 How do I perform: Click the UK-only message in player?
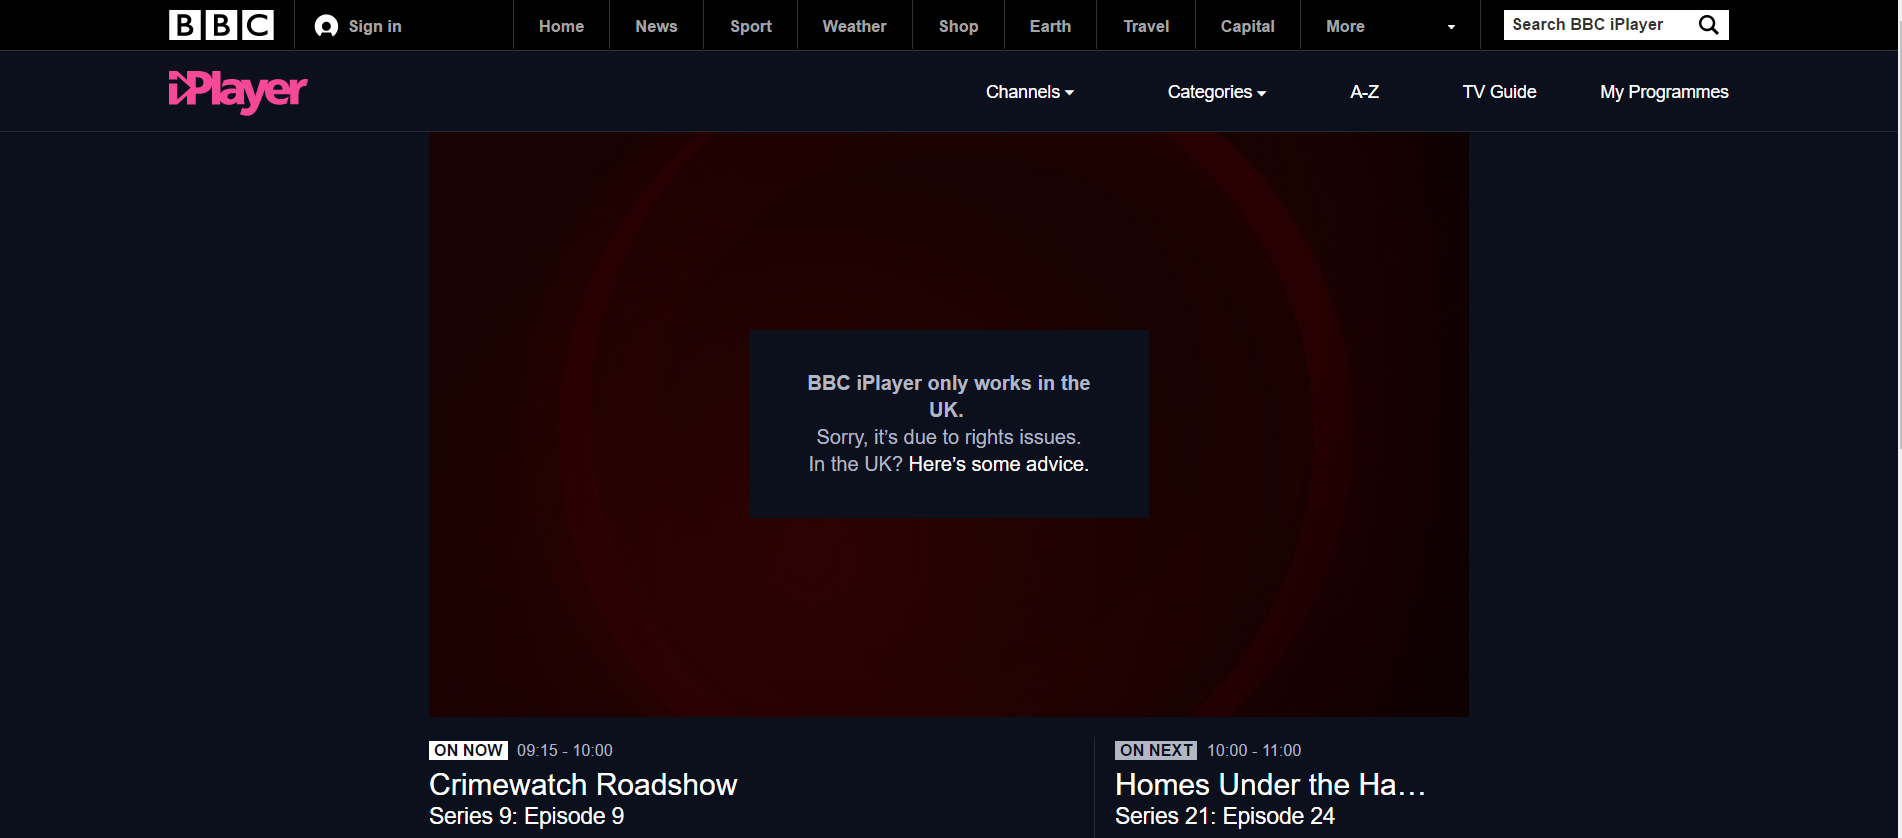click(949, 423)
